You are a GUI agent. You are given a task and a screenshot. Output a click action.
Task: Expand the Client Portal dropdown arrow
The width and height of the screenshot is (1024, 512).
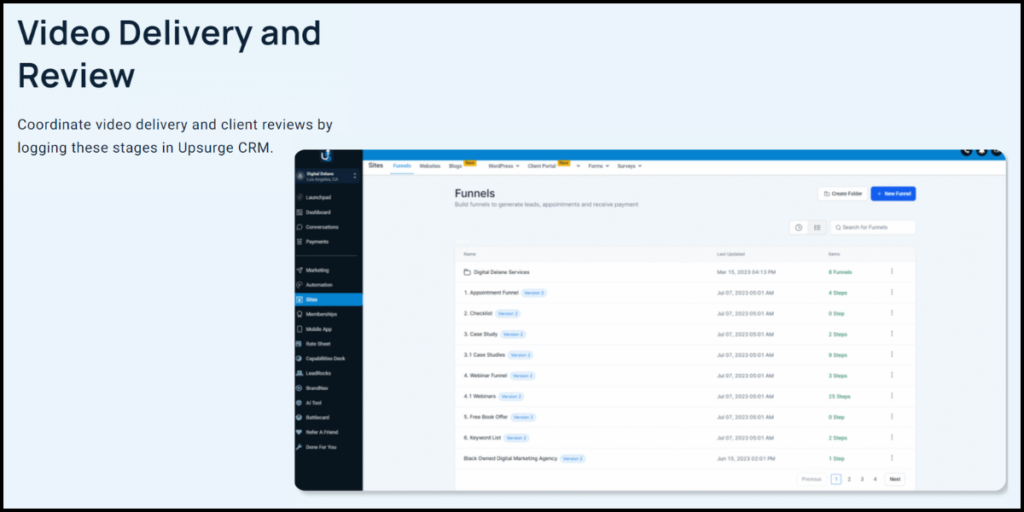pos(578,166)
